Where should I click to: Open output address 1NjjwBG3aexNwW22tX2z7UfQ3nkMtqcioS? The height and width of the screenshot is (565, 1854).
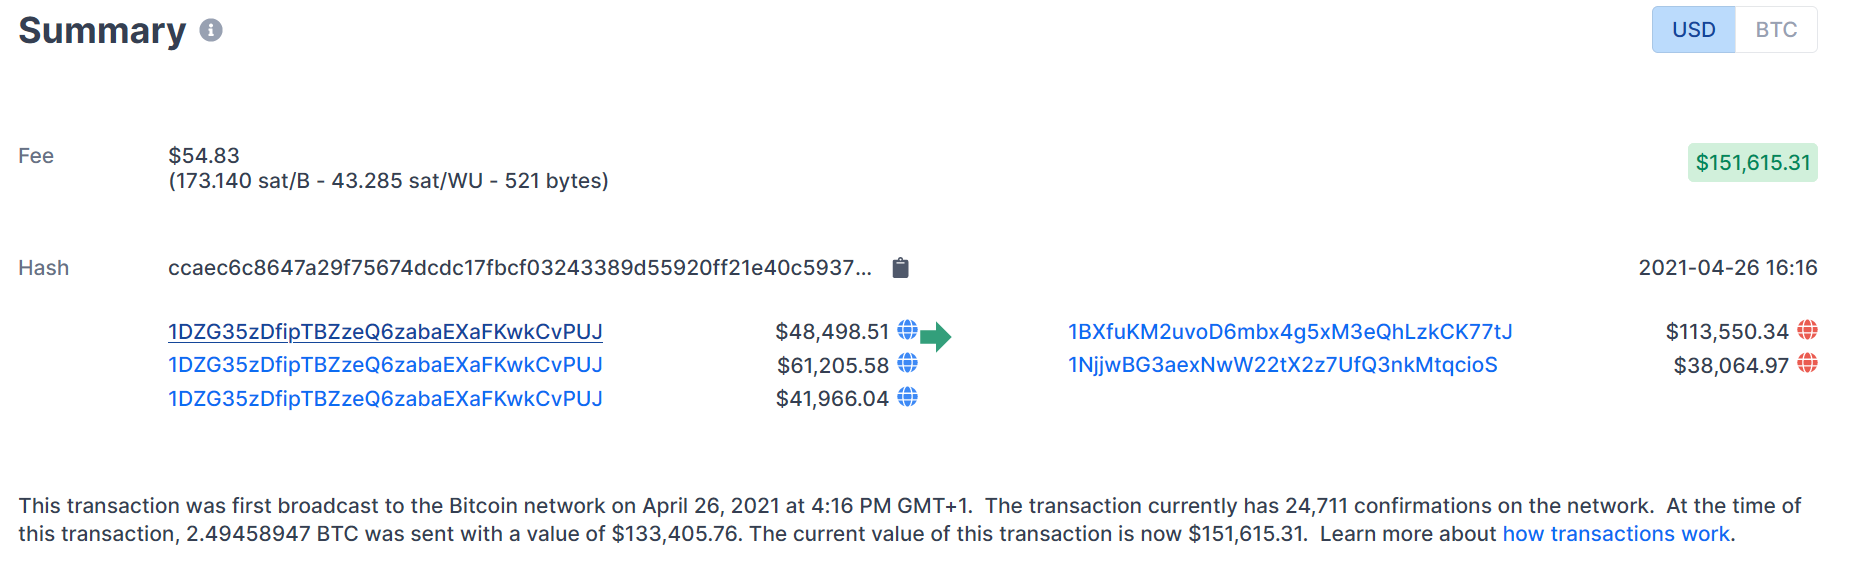pyautogui.click(x=1282, y=365)
